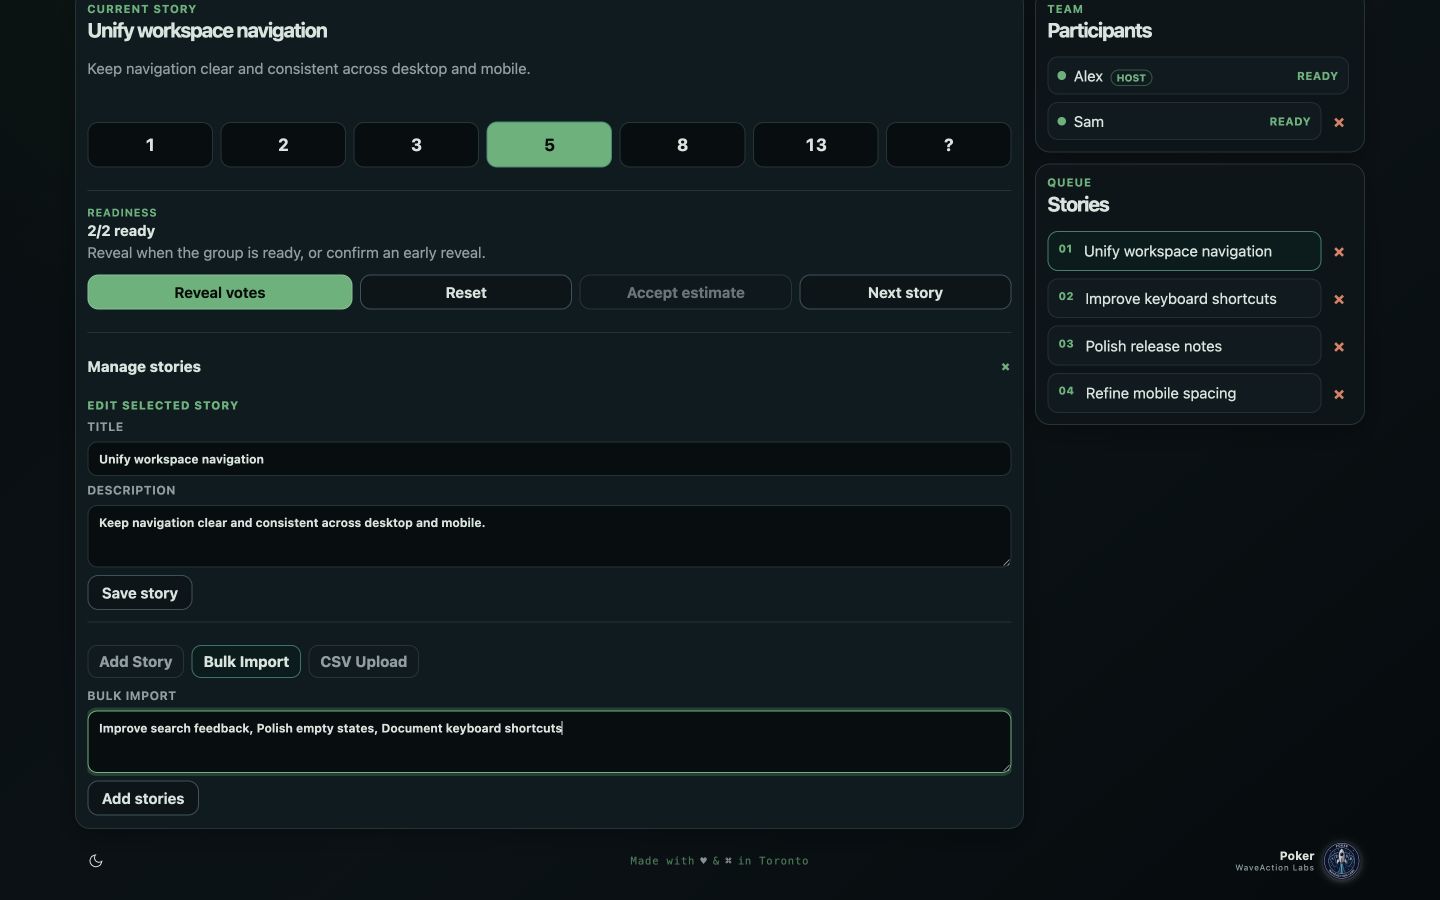Vote with card 3

416,145
